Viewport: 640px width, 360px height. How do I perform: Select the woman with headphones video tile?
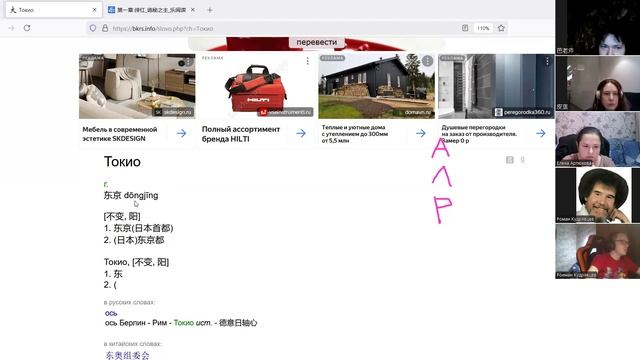coord(598,83)
